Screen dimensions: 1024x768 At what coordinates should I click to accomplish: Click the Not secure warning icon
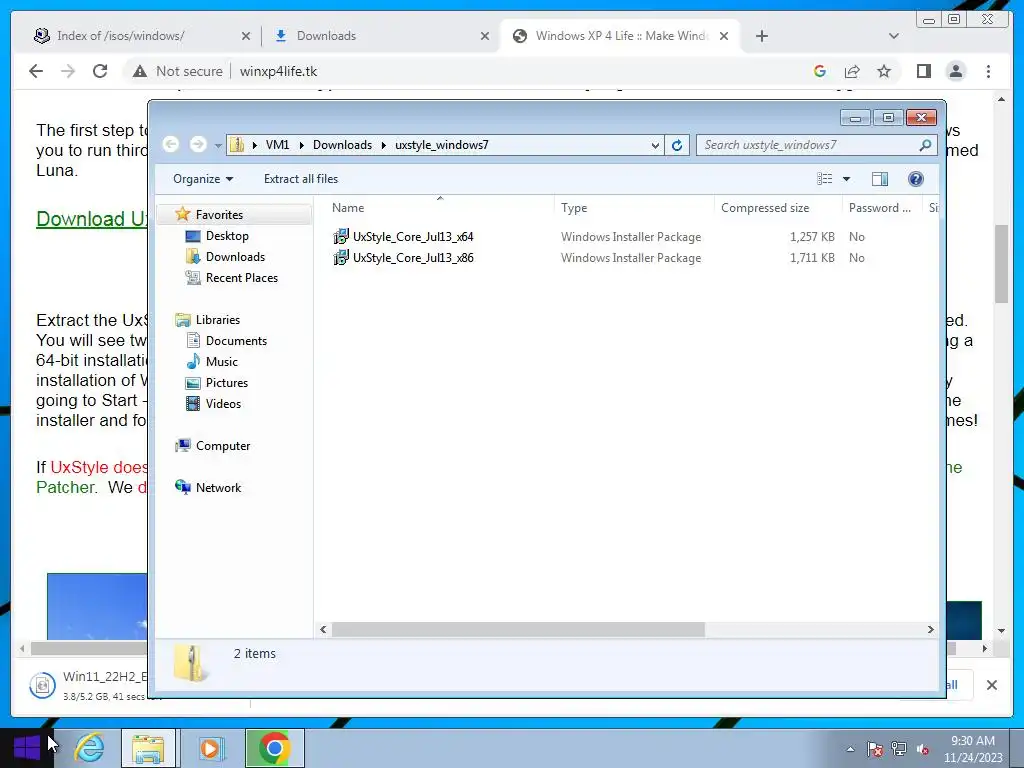(x=139, y=71)
